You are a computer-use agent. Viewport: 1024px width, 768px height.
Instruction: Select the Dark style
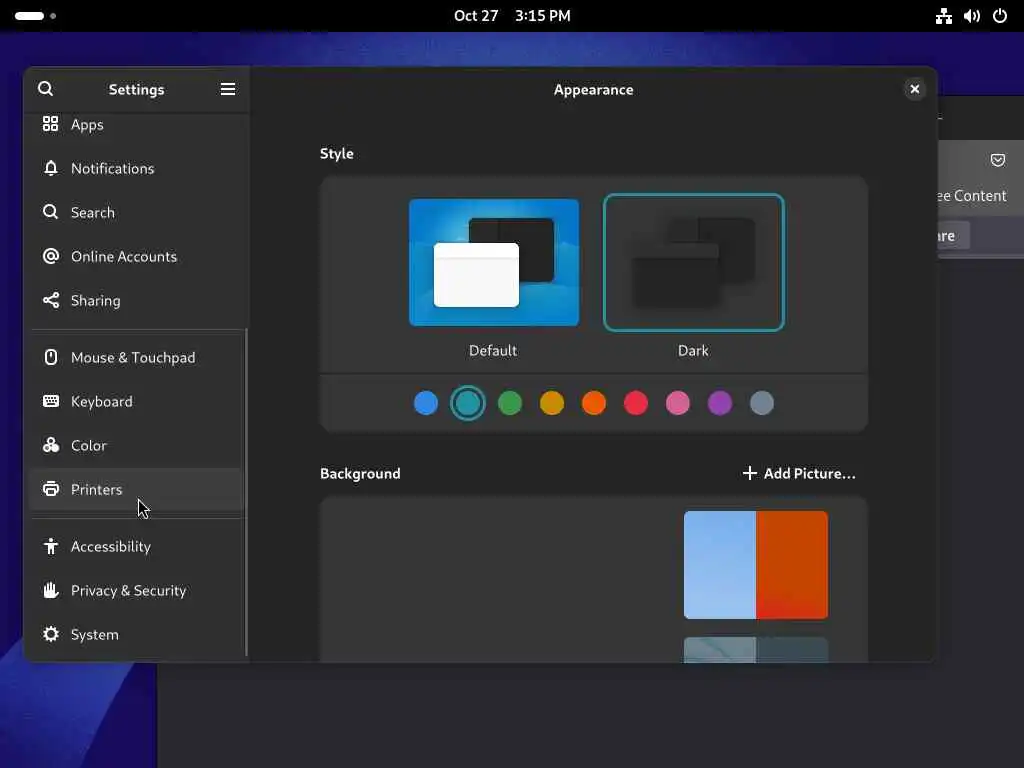click(694, 263)
